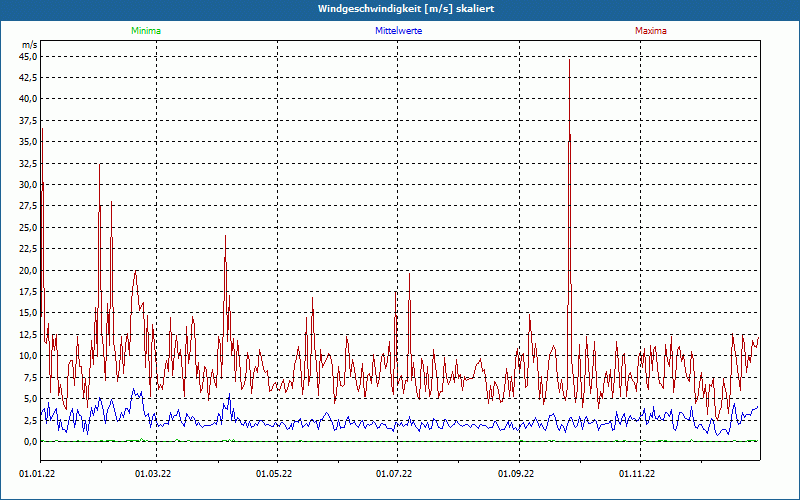Click the Windgeschwindigkeit chart title

tap(406, 9)
